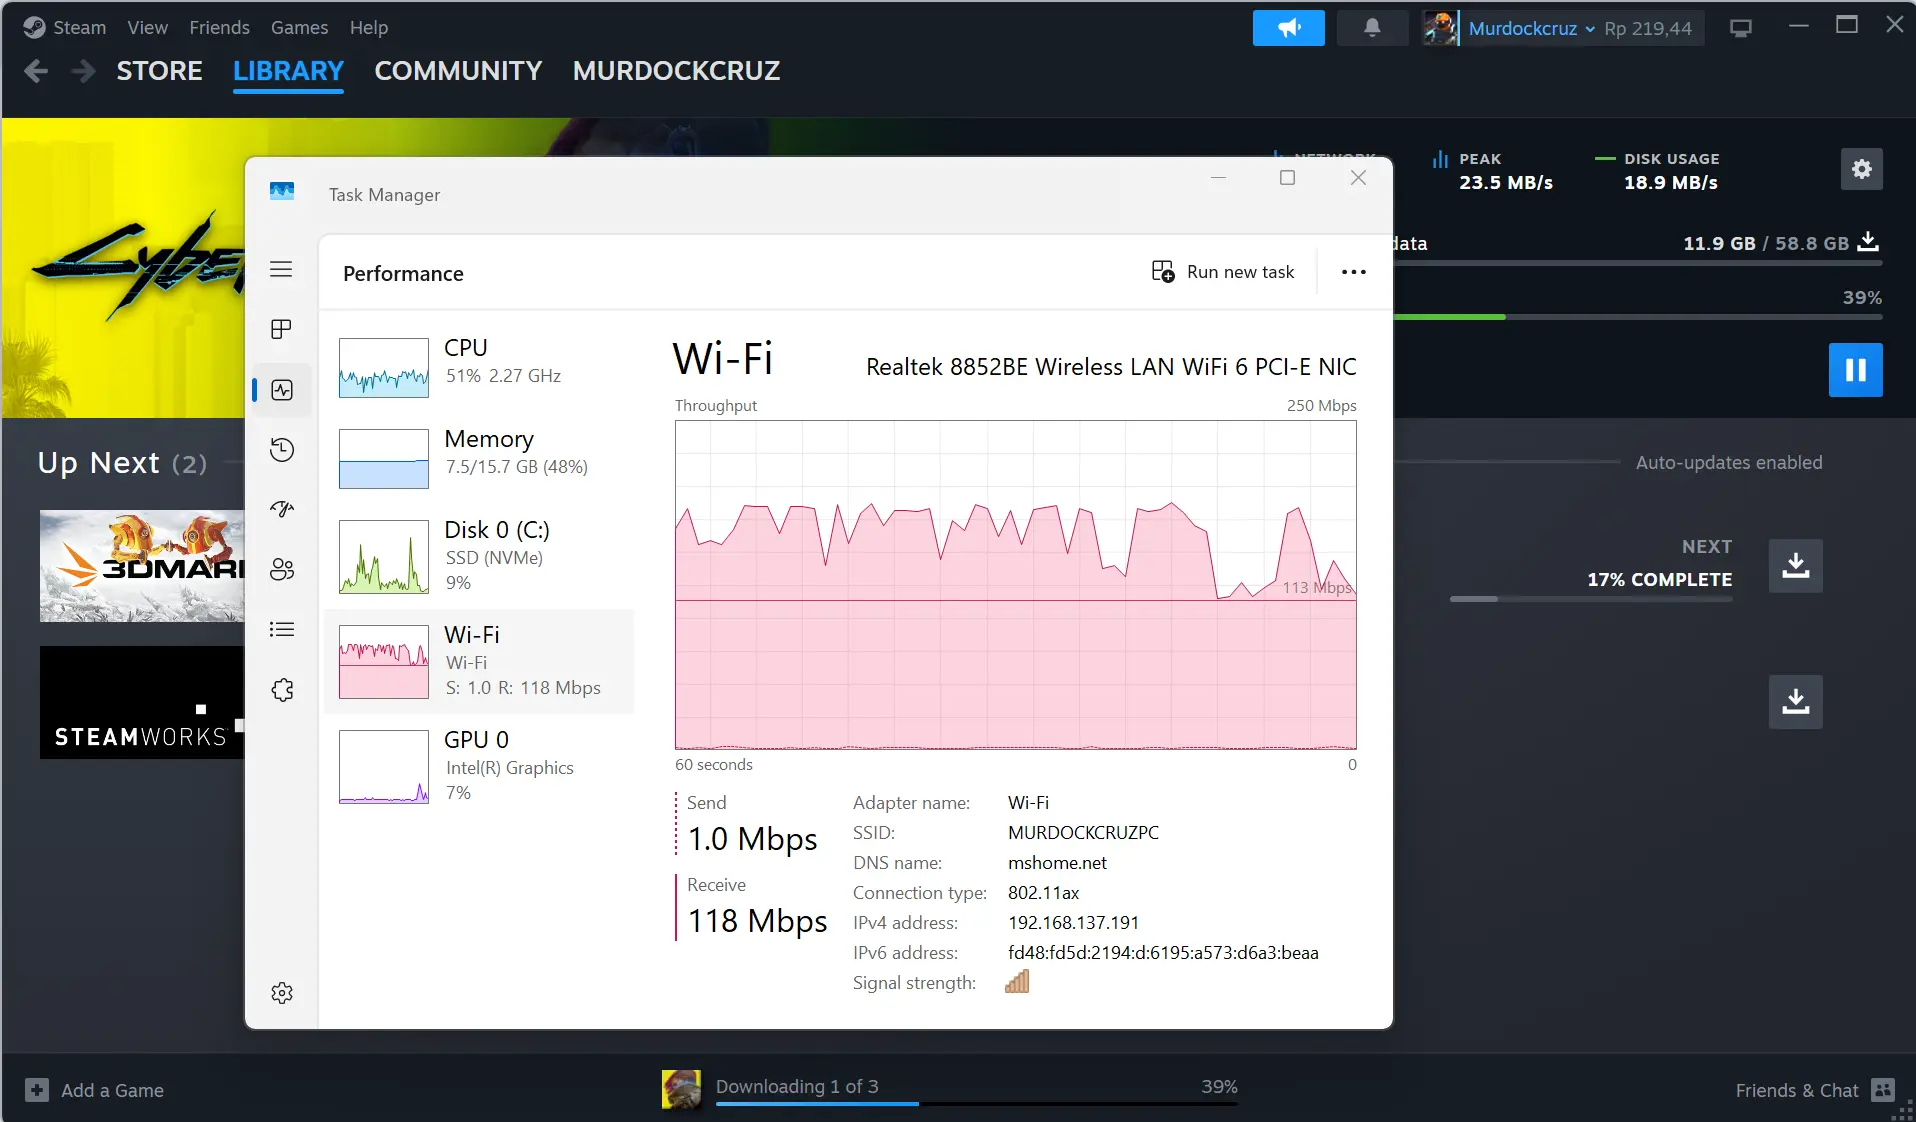This screenshot has width=1916, height=1122.
Task: Open the Steam menu
Action: point(66,27)
